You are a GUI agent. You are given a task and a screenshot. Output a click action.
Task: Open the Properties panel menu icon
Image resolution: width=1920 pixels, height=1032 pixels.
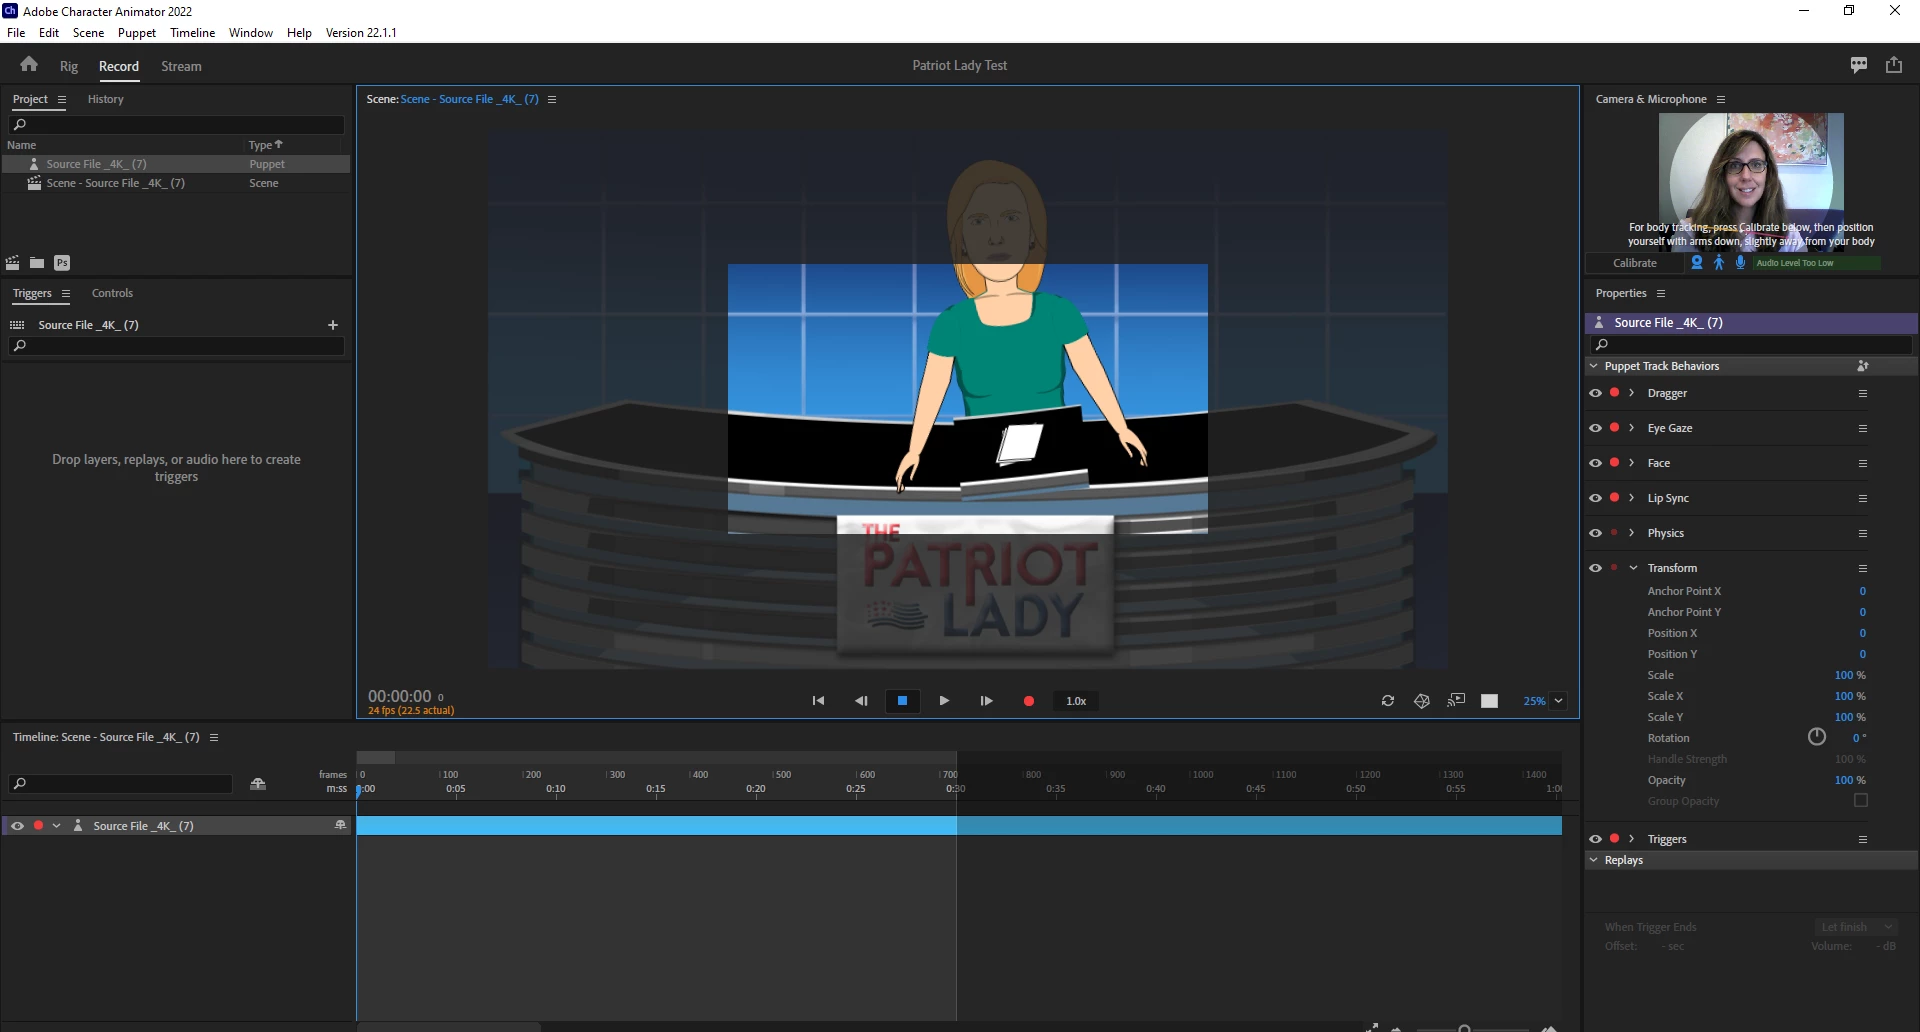click(1661, 293)
